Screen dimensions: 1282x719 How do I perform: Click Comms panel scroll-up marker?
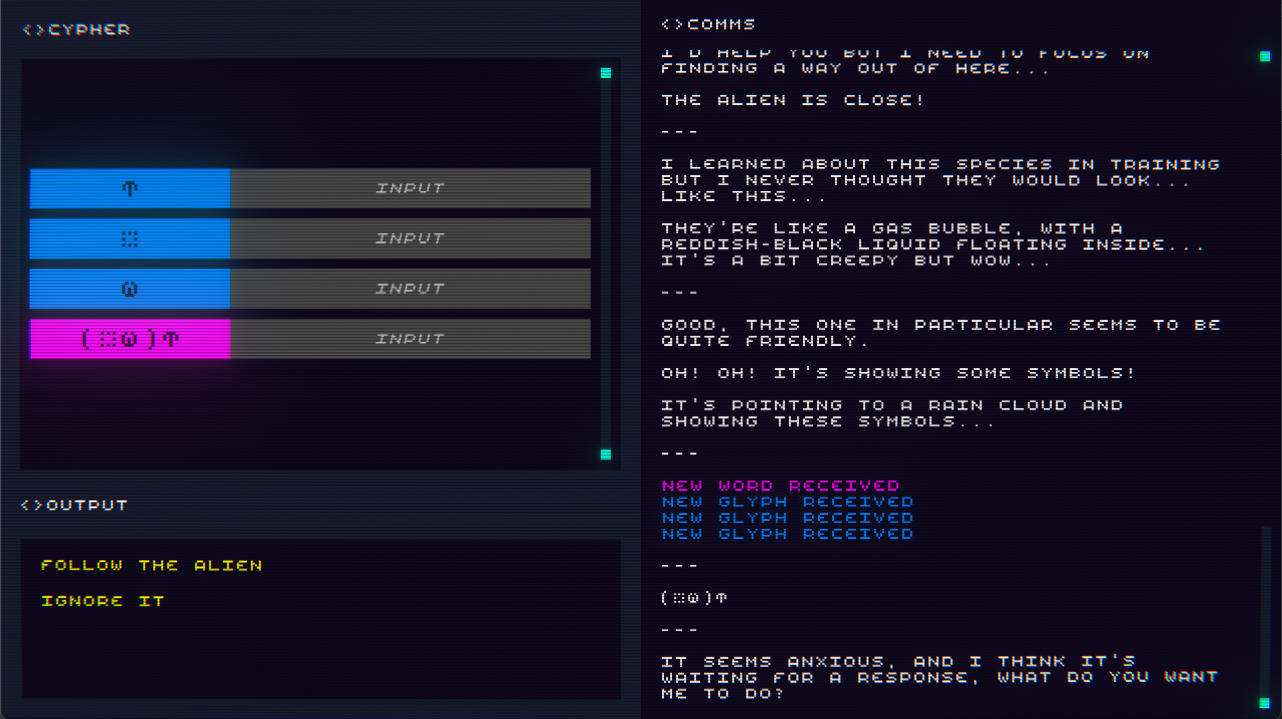1265,56
